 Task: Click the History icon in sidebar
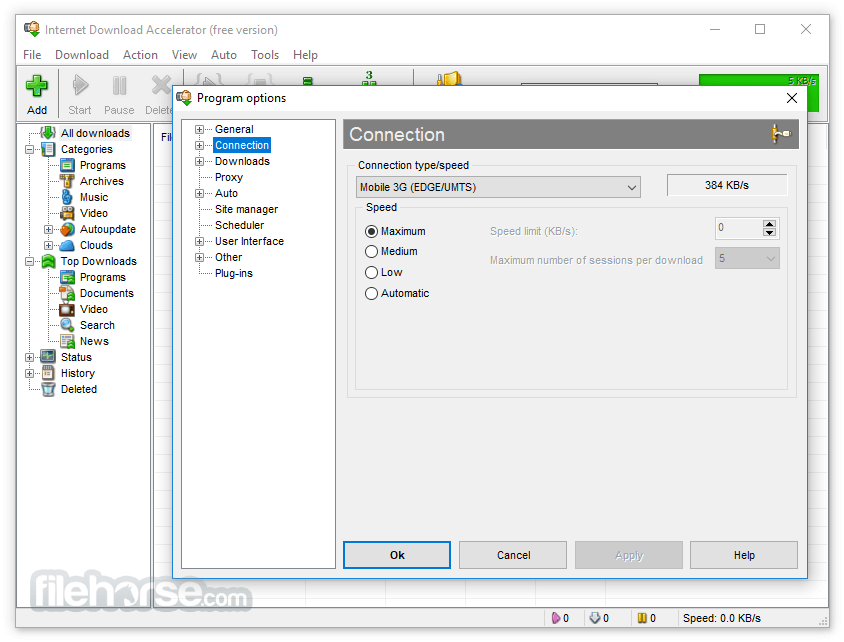48,373
